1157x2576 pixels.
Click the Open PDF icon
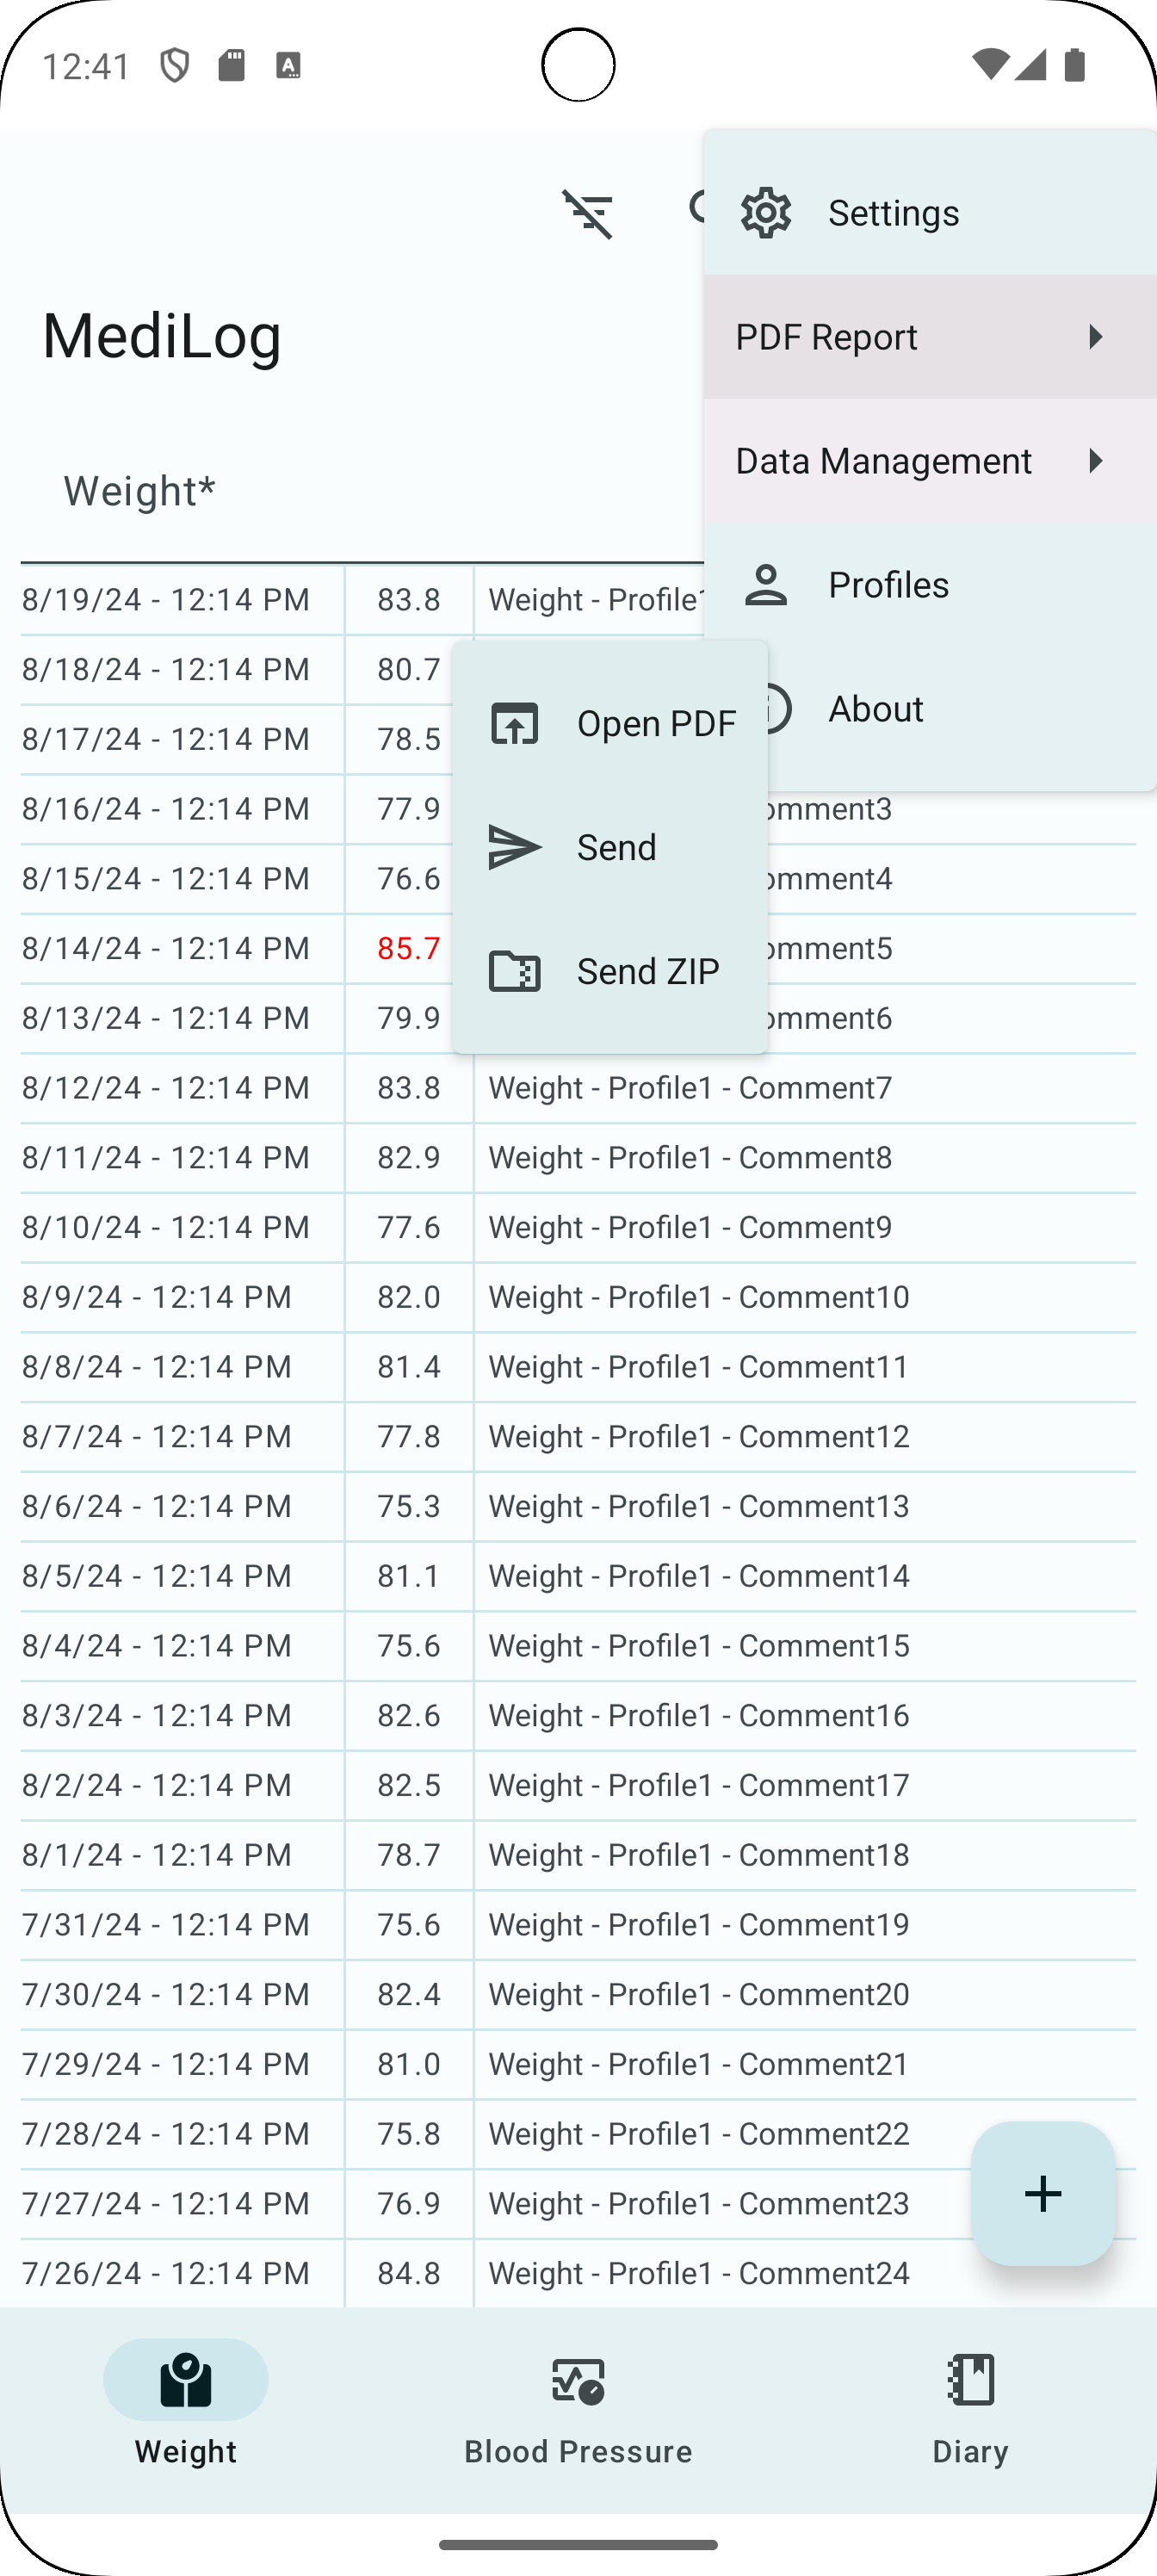coord(514,723)
